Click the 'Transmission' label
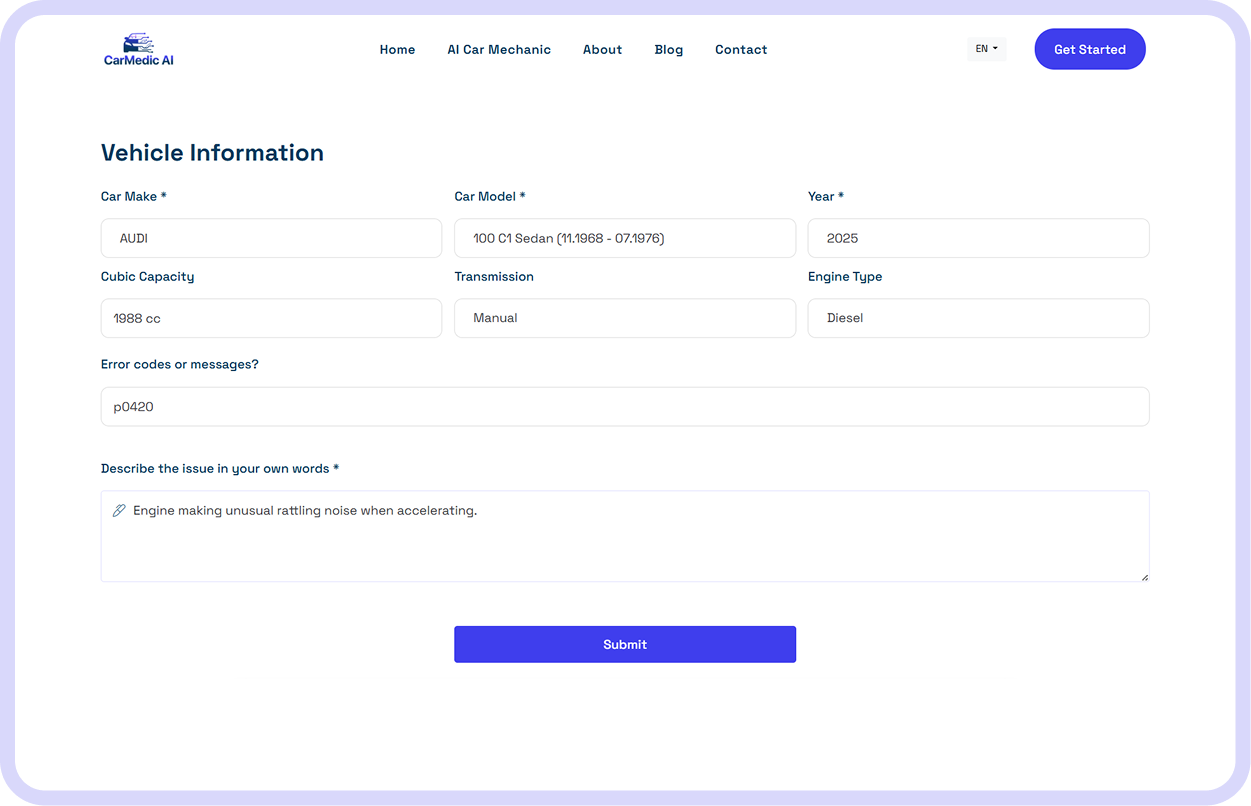This screenshot has height=806, width=1251. point(494,276)
